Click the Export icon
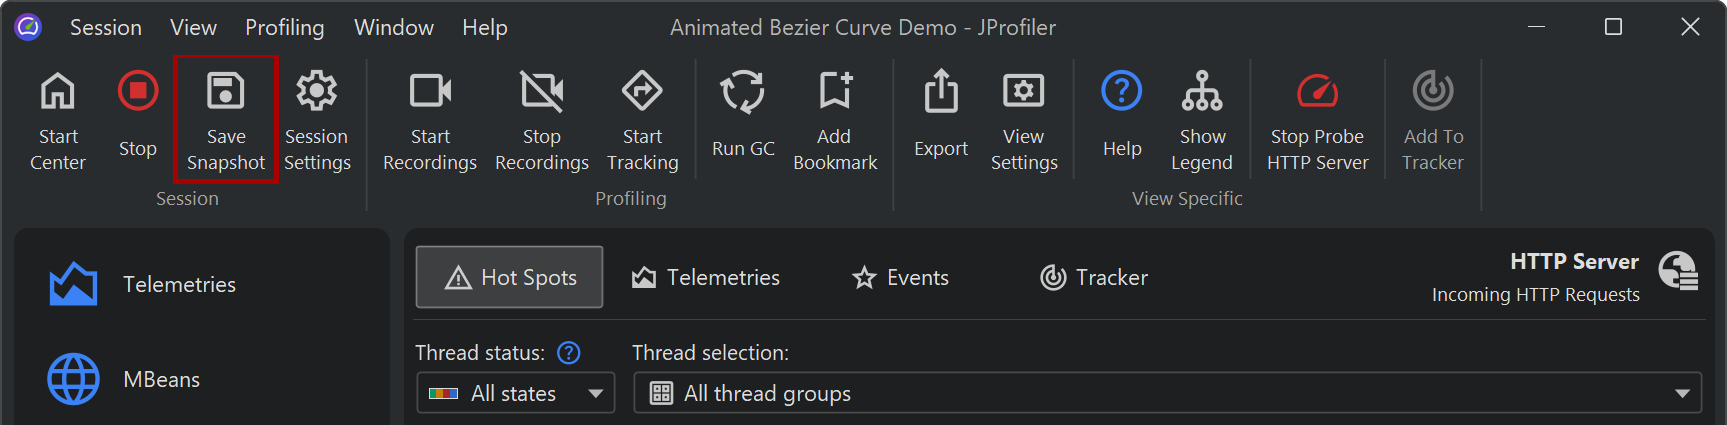 pyautogui.click(x=940, y=92)
